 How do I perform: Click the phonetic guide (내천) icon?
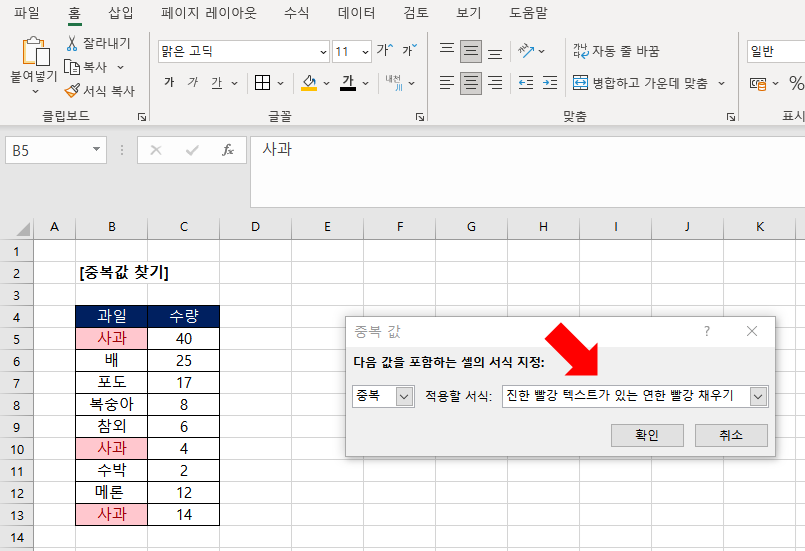[394, 83]
